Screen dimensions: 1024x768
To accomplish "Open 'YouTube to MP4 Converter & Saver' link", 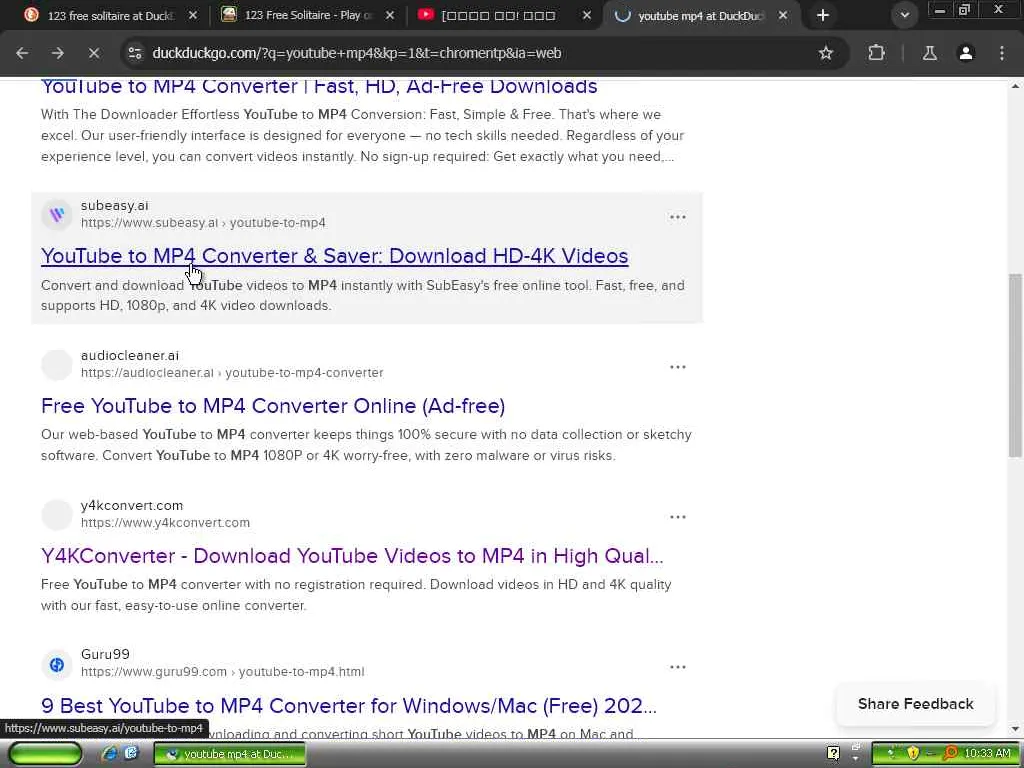I will (334, 255).
